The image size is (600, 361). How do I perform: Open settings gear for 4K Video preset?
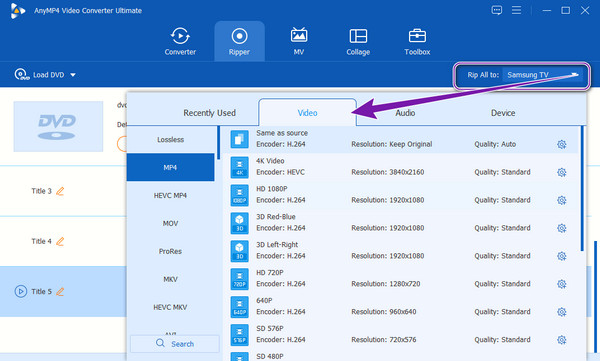coord(561,172)
